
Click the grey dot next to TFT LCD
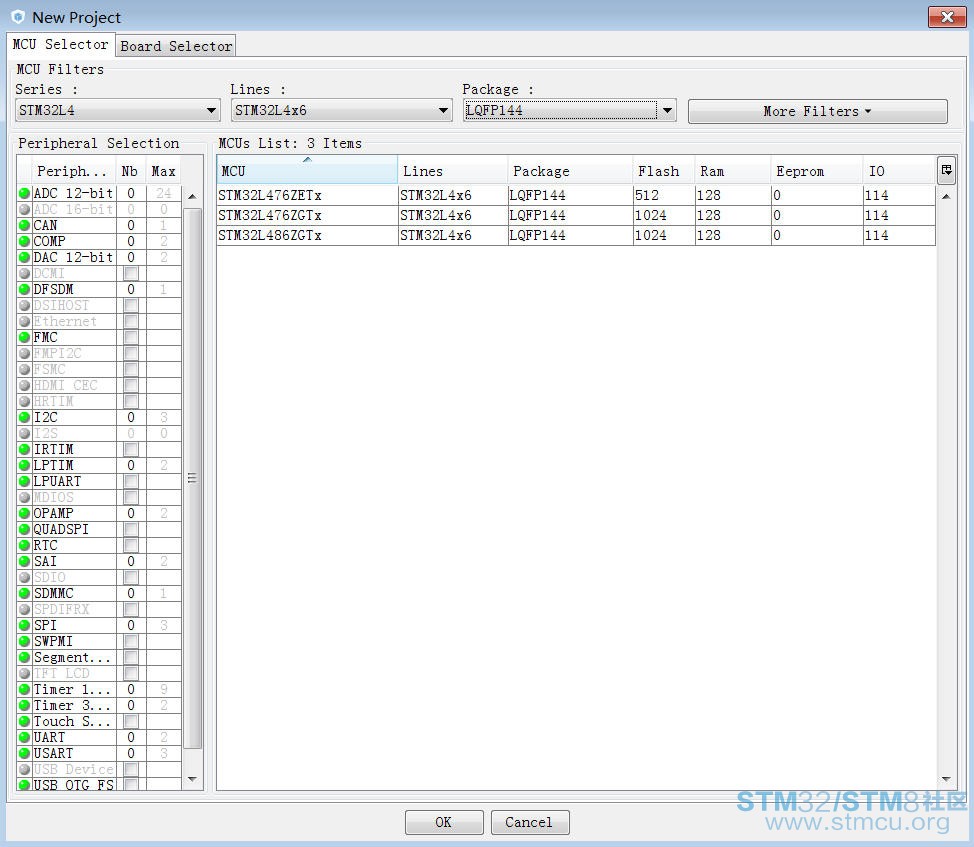coord(24,673)
